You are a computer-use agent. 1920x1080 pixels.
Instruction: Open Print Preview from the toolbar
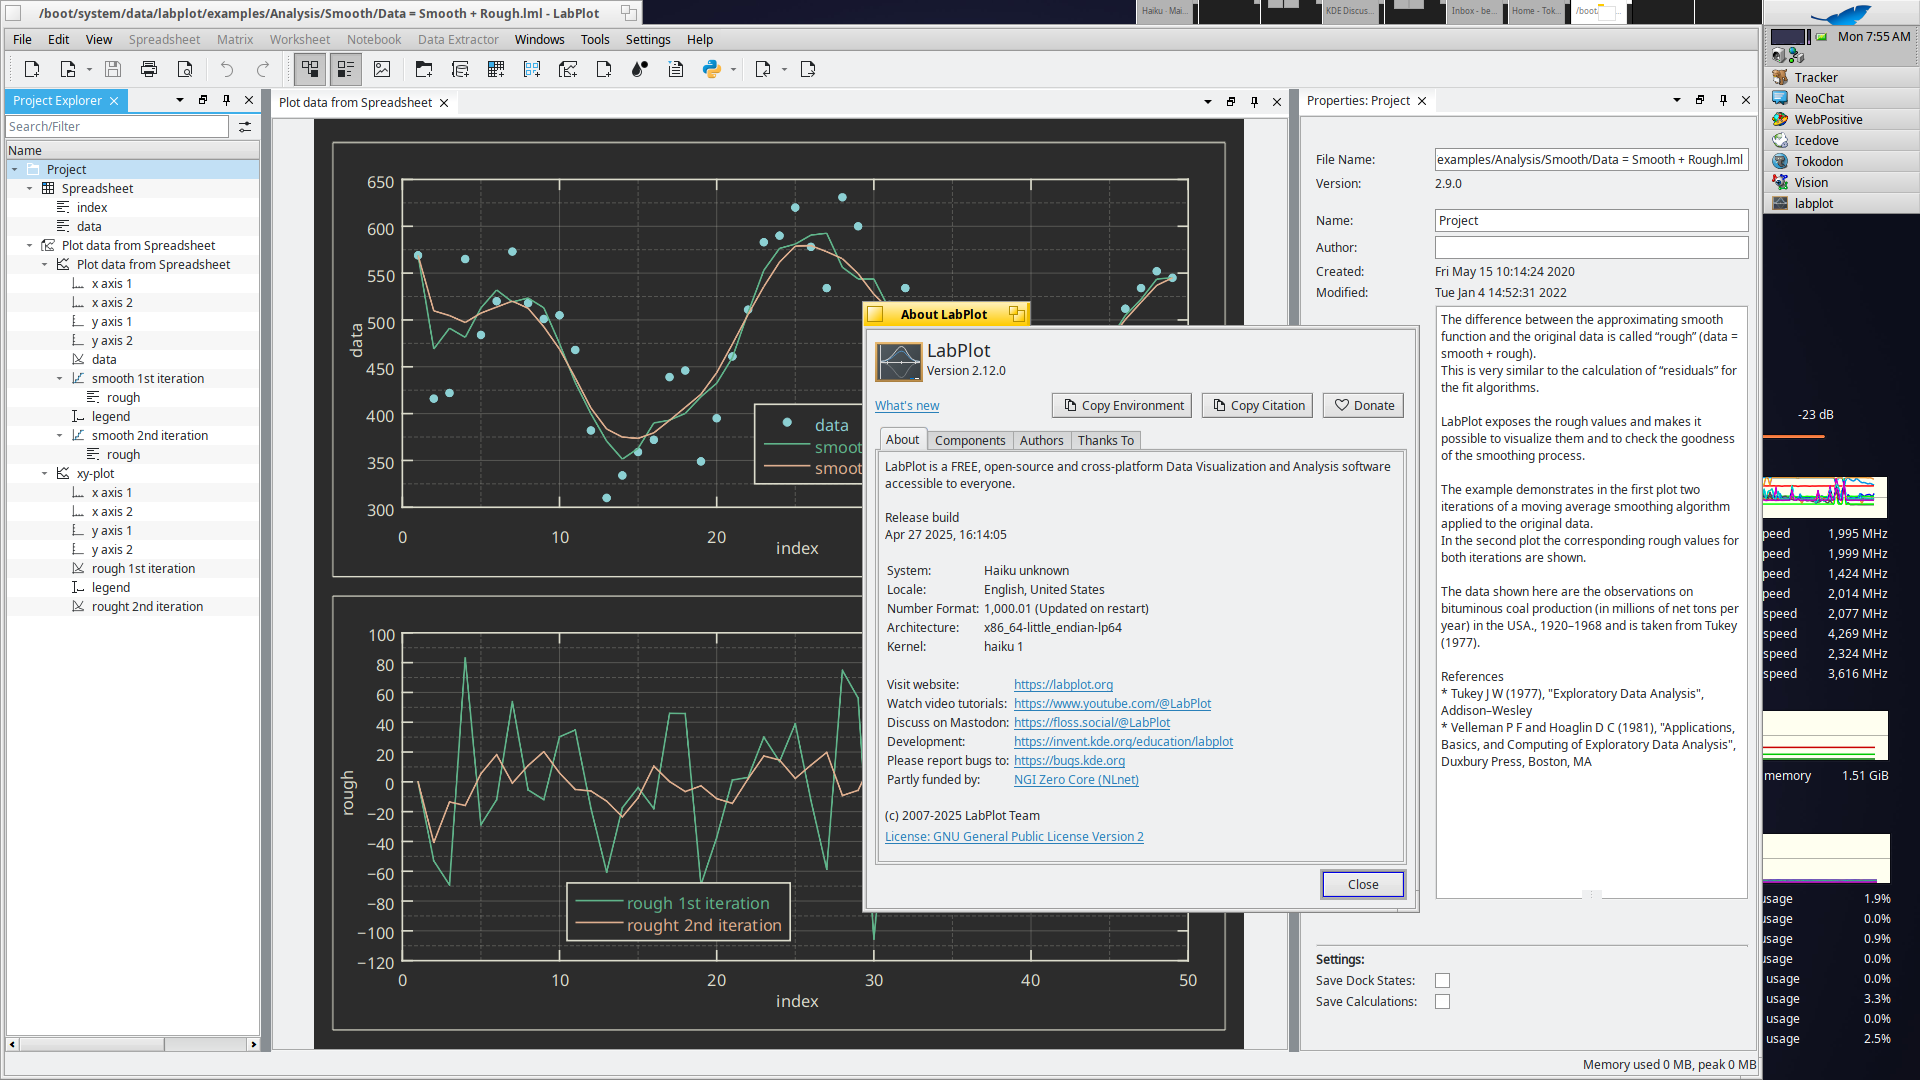[185, 69]
